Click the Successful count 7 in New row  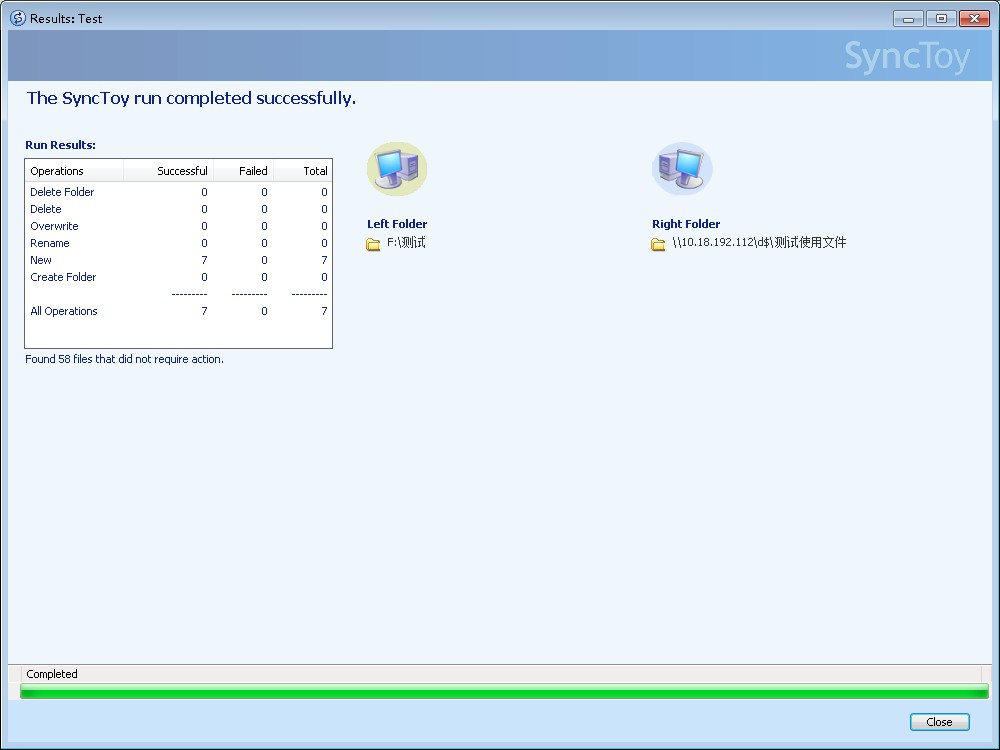[x=204, y=260]
